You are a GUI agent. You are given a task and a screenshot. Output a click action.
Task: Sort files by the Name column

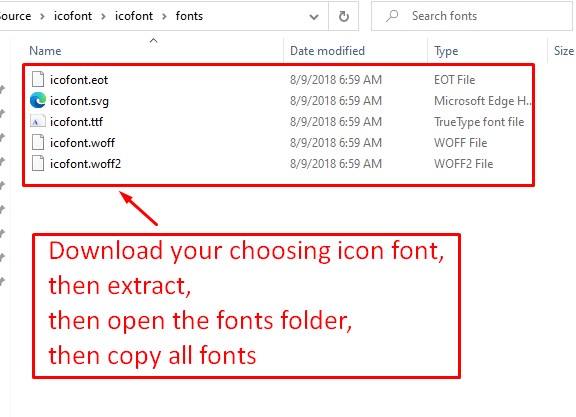pos(45,51)
